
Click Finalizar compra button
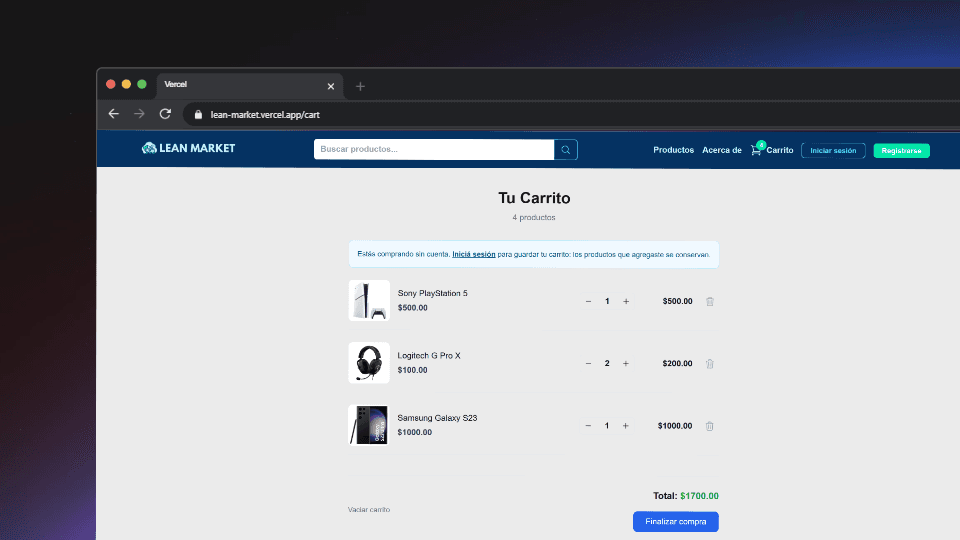coord(676,522)
